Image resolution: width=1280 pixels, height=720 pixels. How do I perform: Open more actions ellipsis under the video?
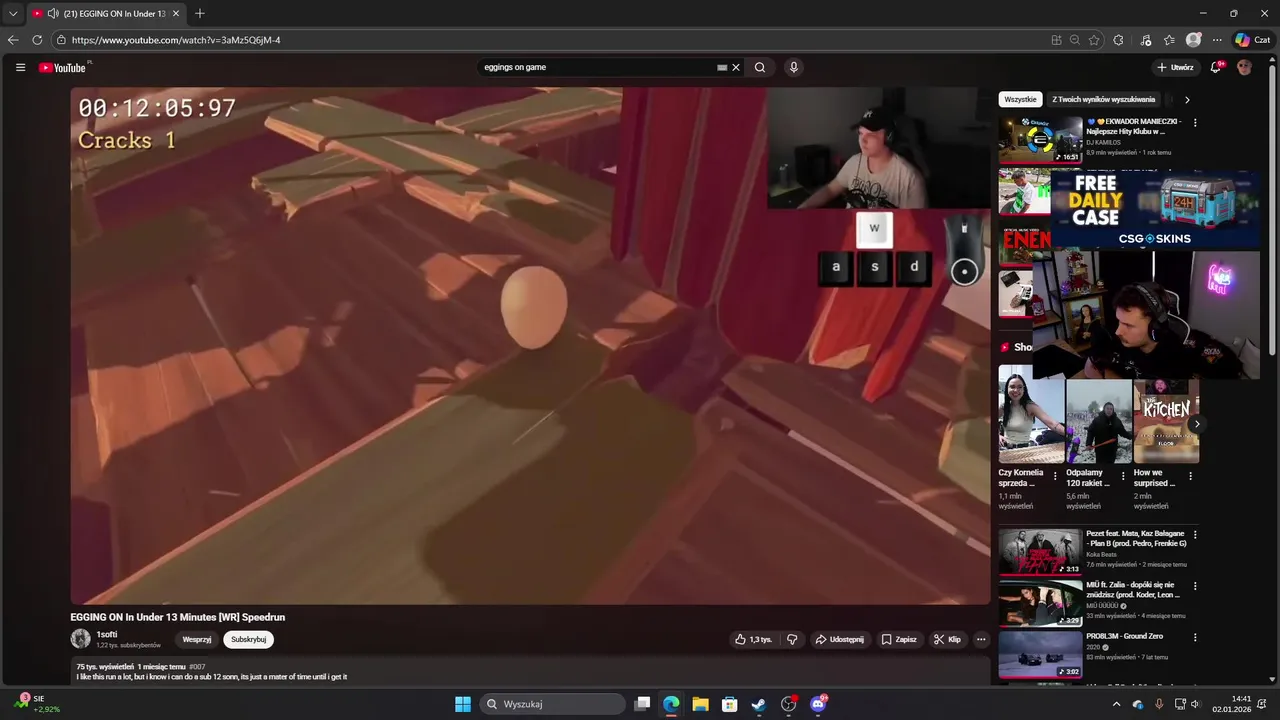pos(981,639)
